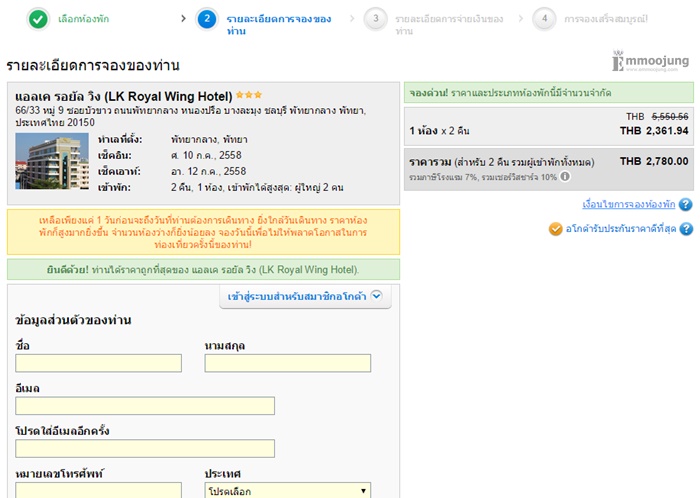Click the หมายเลขโทรศัพท์ phone number field
The height and width of the screenshot is (498, 700).
tap(99, 490)
